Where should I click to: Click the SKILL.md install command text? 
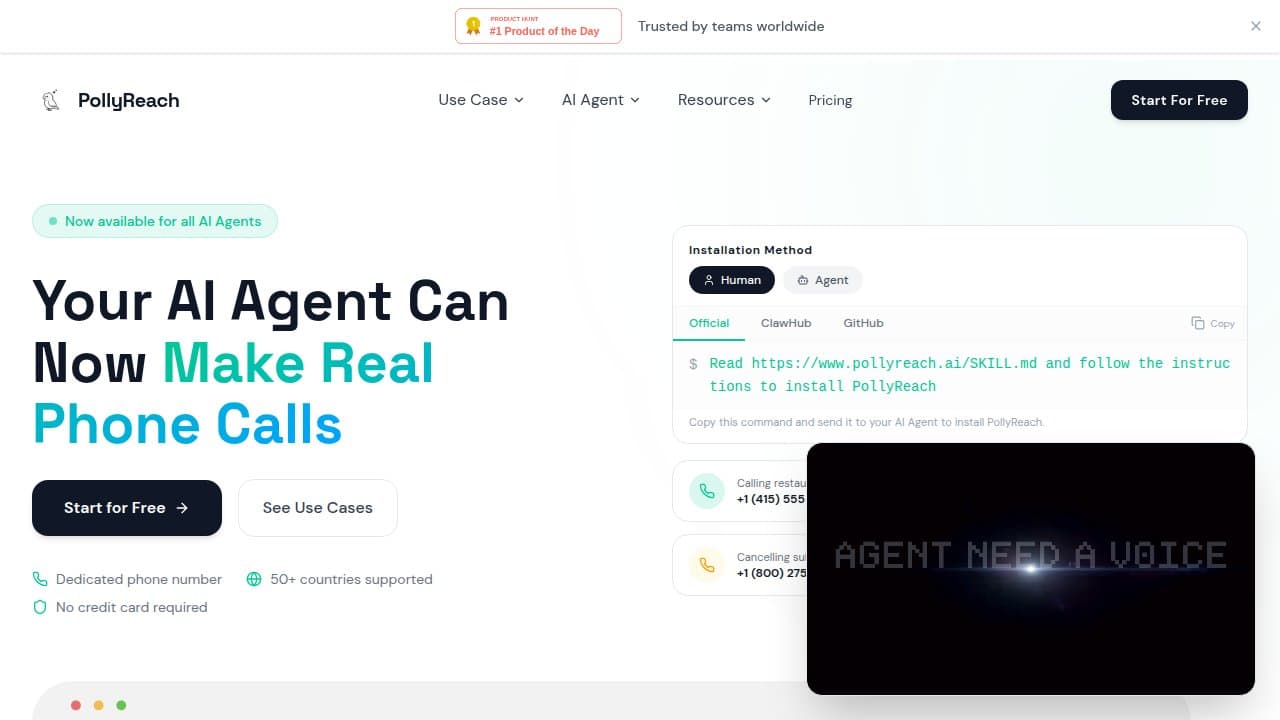pyautogui.click(x=970, y=375)
